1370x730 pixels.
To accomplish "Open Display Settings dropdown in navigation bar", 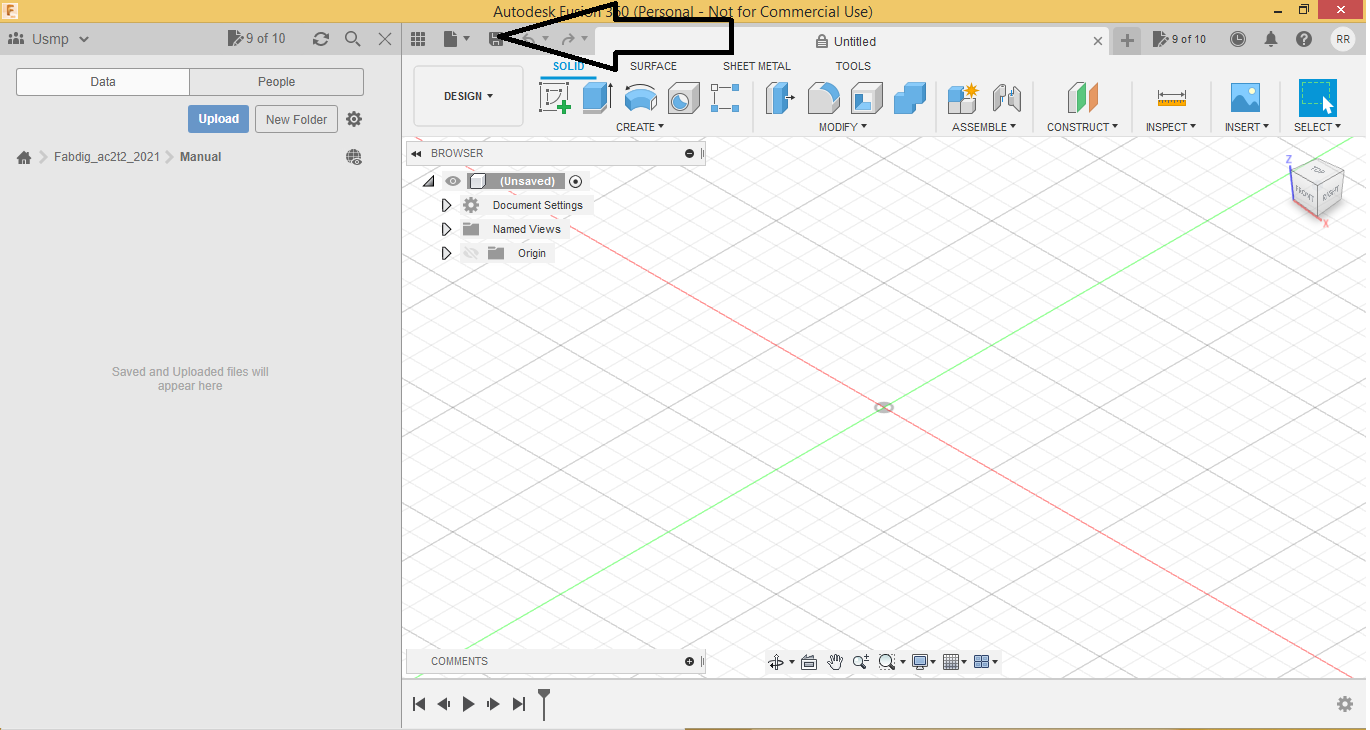I will (922, 662).
